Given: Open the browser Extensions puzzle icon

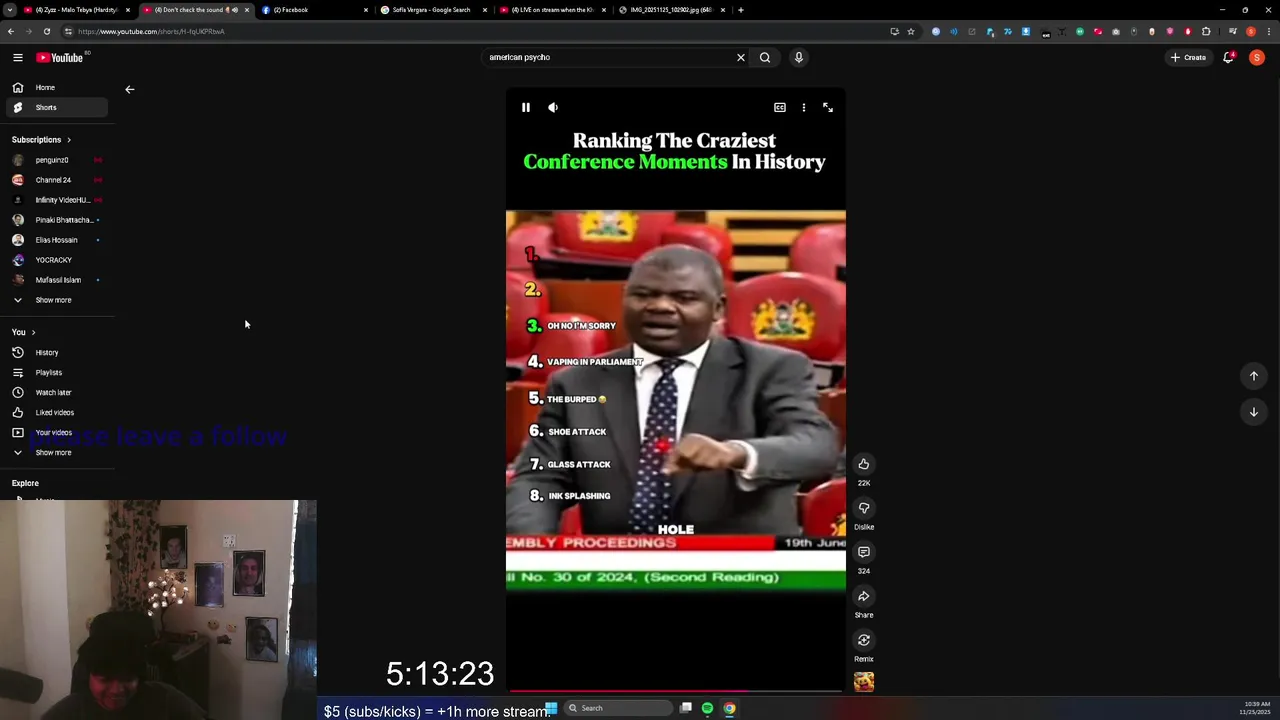Looking at the screenshot, I should click(x=1206, y=31).
